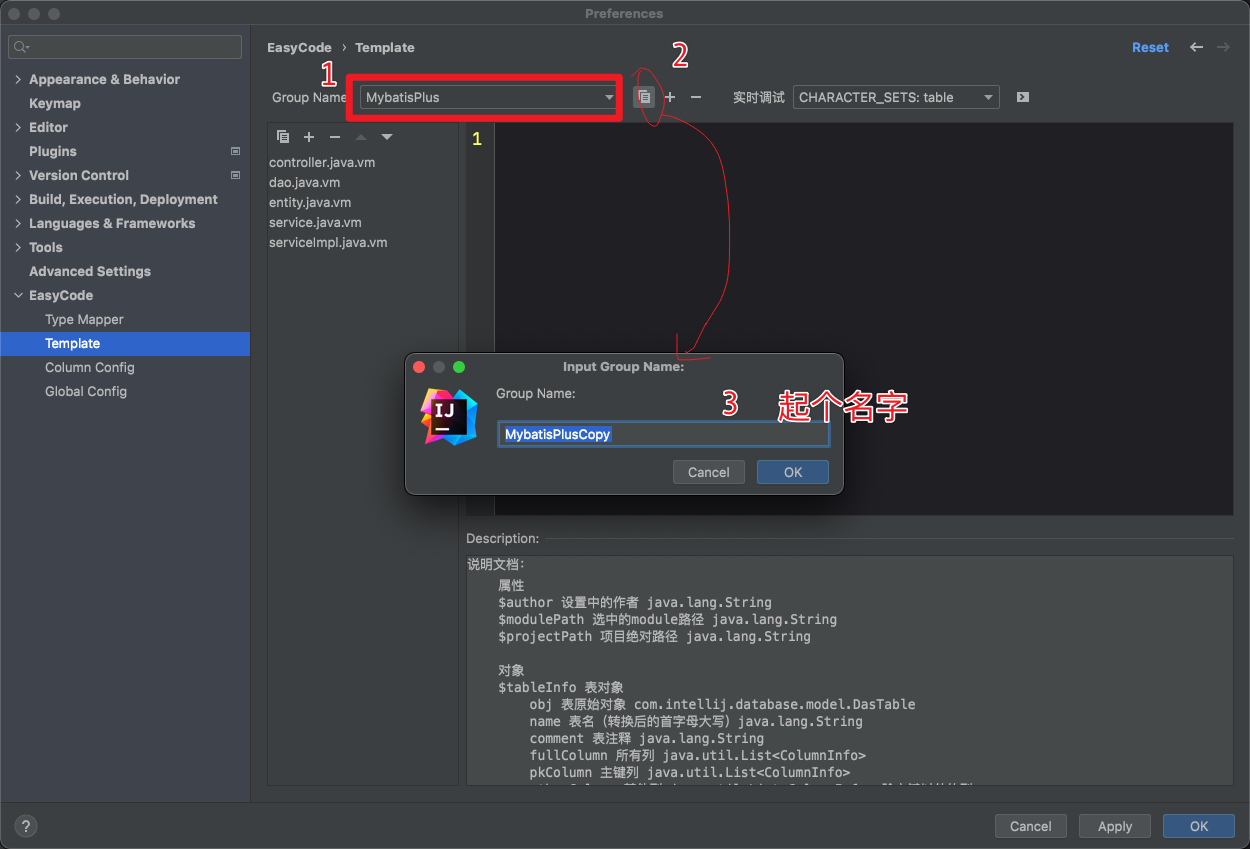Remove the selected template file
This screenshot has height=849, width=1250.
click(x=335, y=137)
